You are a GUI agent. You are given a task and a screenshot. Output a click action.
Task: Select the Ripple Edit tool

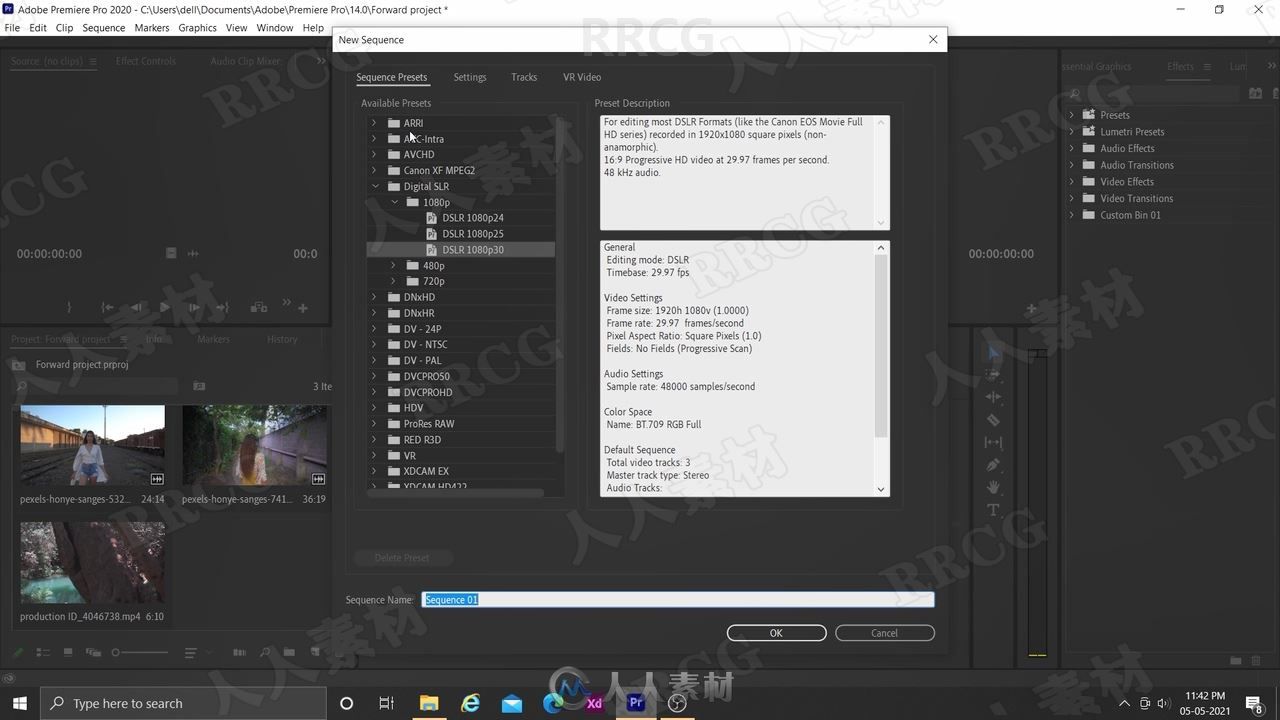pyautogui.click(x=994, y=397)
